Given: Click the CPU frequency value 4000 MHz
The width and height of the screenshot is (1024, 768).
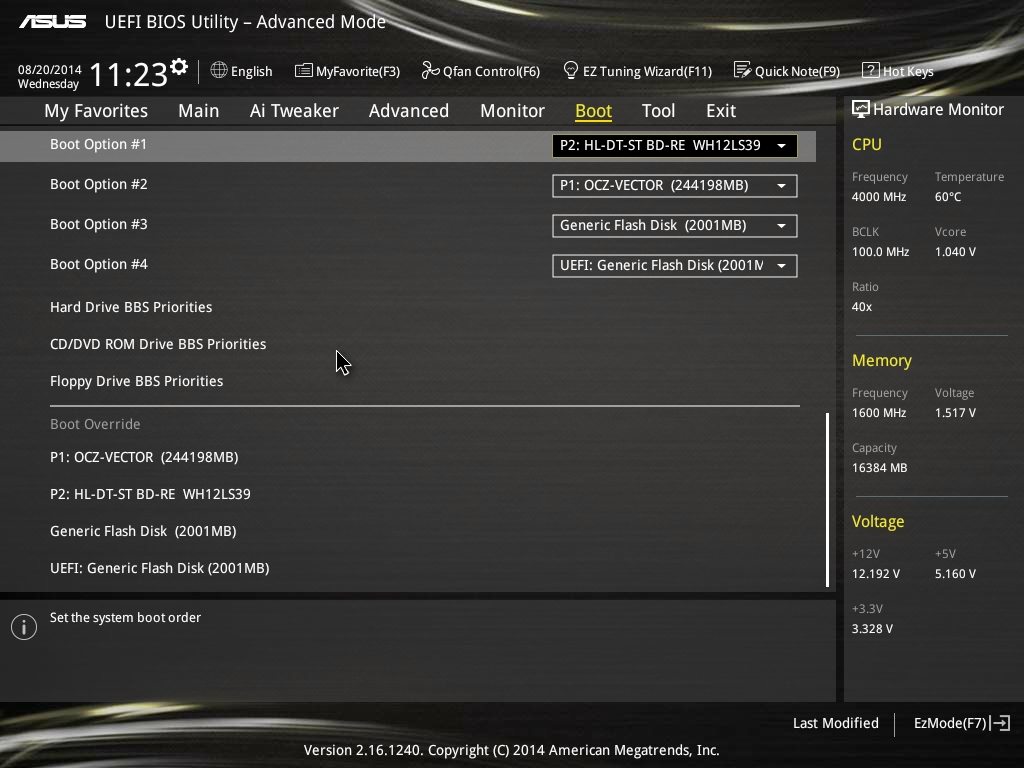Looking at the screenshot, I should click(x=878, y=197).
